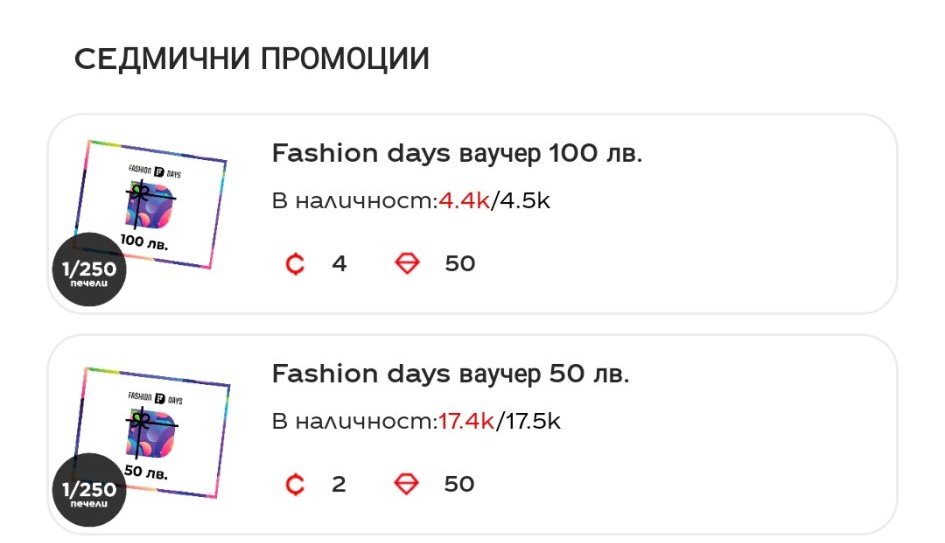Click the coin price 2
Image resolution: width=945 pixels, height=543 pixels.
(339, 485)
